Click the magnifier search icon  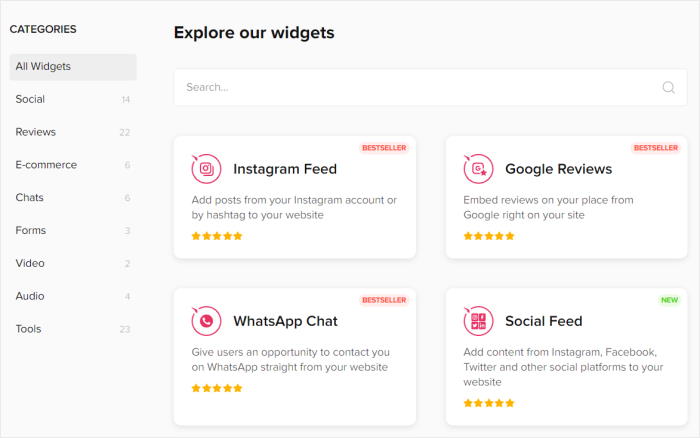pyautogui.click(x=668, y=88)
